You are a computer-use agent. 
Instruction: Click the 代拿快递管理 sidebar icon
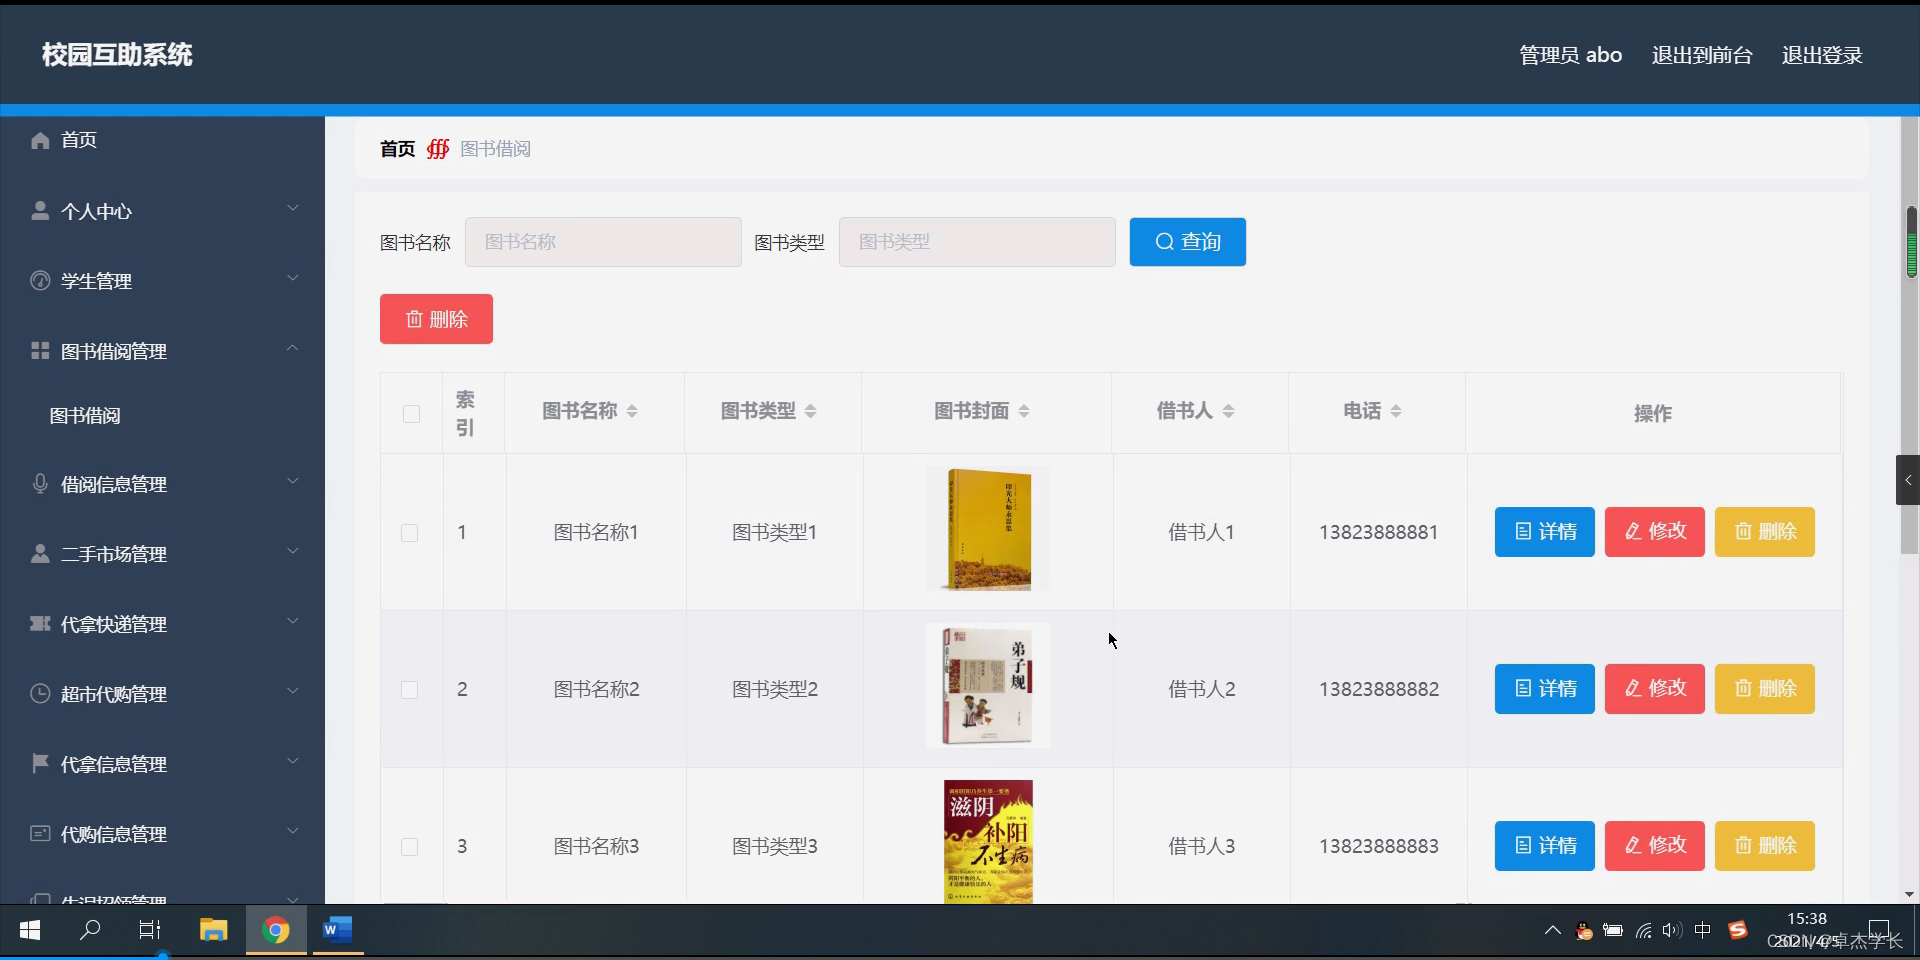(x=39, y=624)
